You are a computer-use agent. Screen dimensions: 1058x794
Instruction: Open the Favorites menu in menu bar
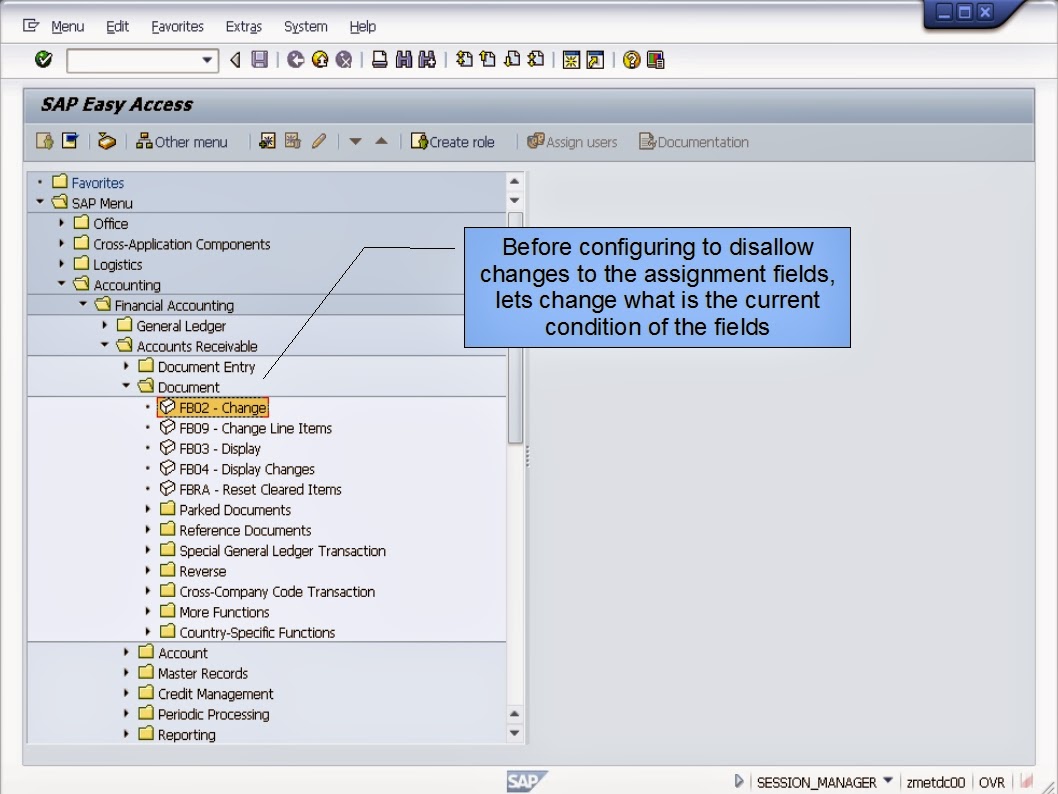click(x=177, y=27)
